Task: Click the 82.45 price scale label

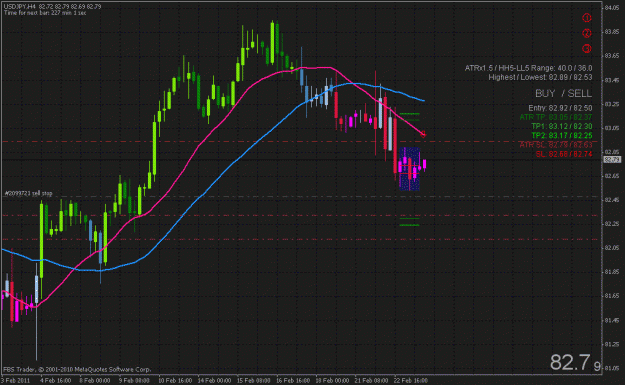Action: [x=611, y=200]
